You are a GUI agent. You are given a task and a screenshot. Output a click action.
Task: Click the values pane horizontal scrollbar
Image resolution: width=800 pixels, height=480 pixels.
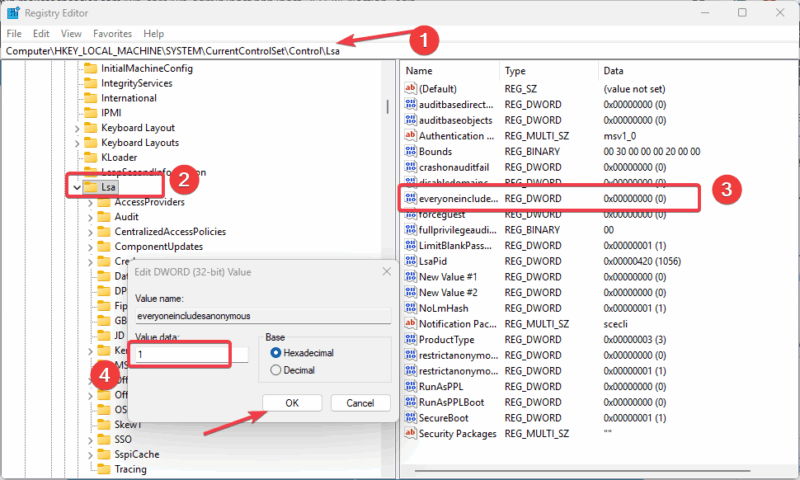(582, 470)
